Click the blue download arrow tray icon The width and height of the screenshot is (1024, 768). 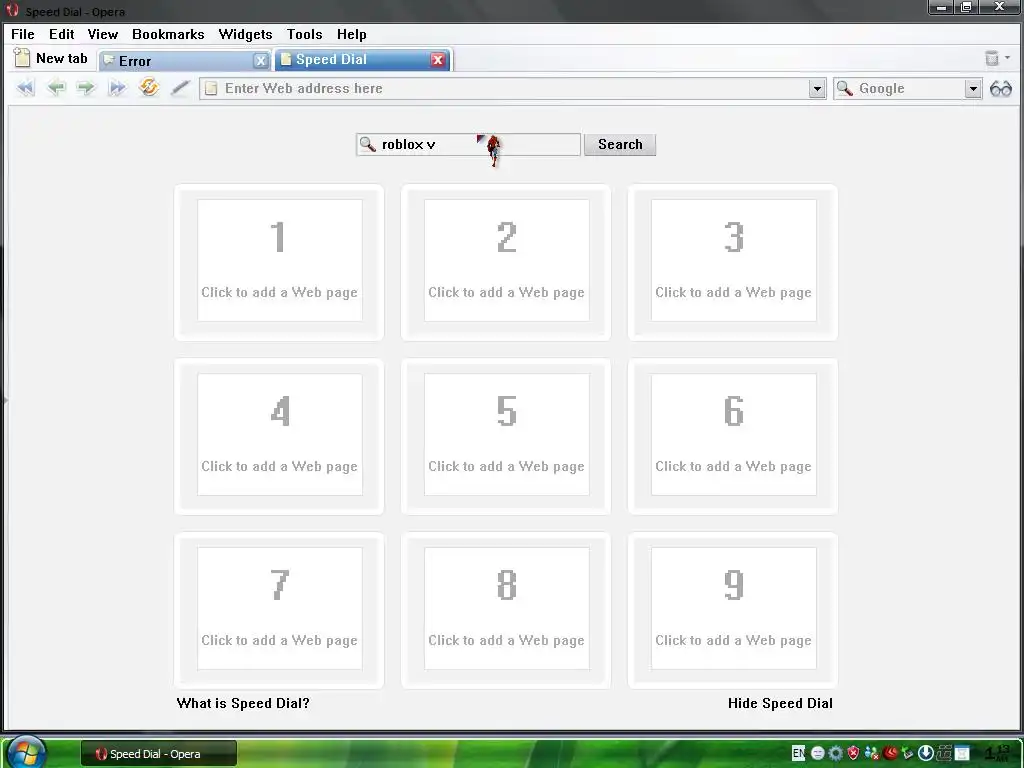click(925, 753)
